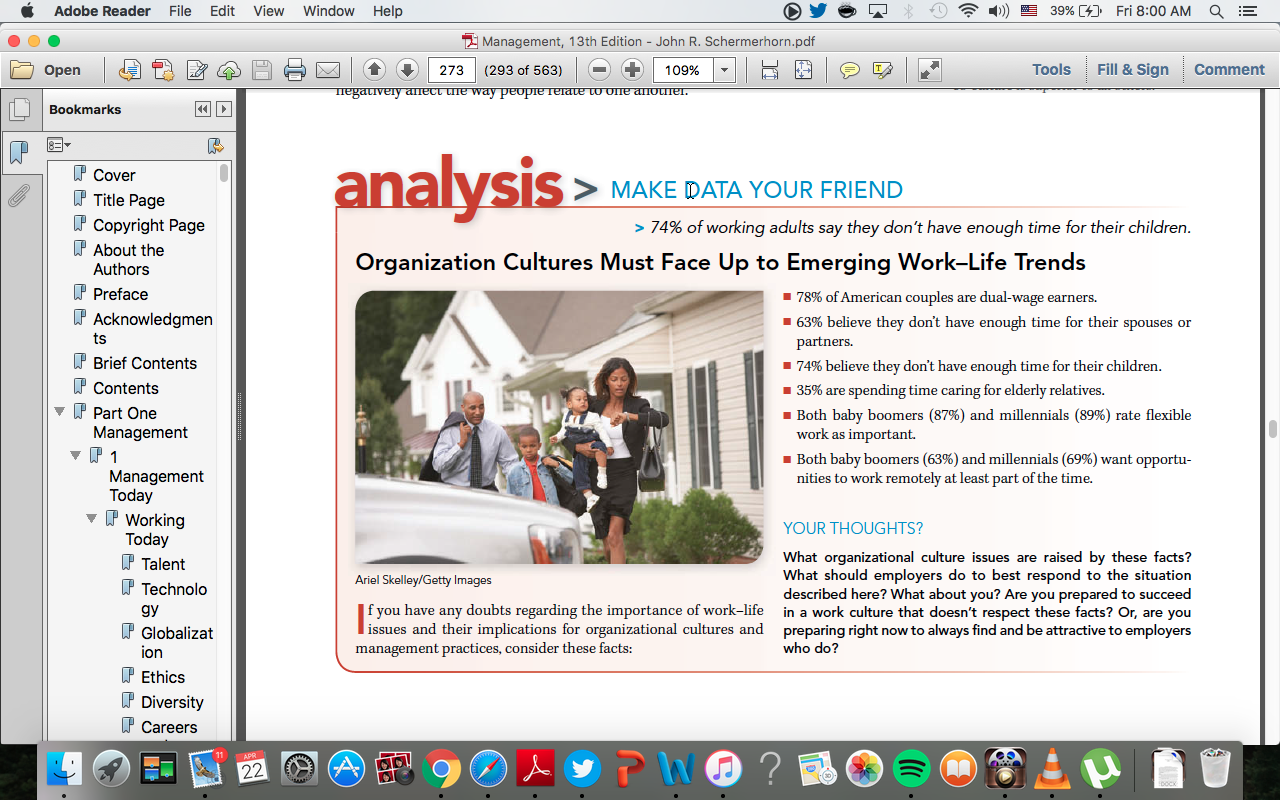Screen dimensions: 1280x800
Task: Open the Adobe Reader application menu
Action: click(x=102, y=11)
